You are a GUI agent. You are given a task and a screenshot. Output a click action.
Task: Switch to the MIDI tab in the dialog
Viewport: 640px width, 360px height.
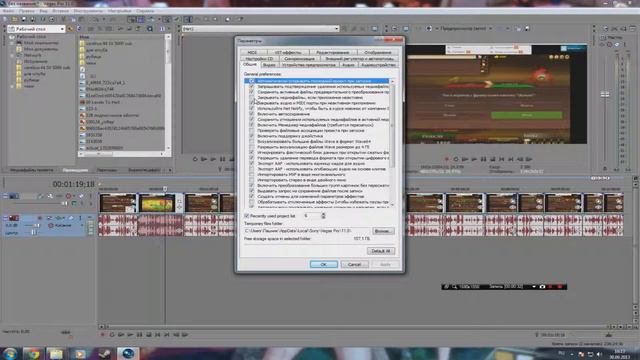click(x=253, y=52)
